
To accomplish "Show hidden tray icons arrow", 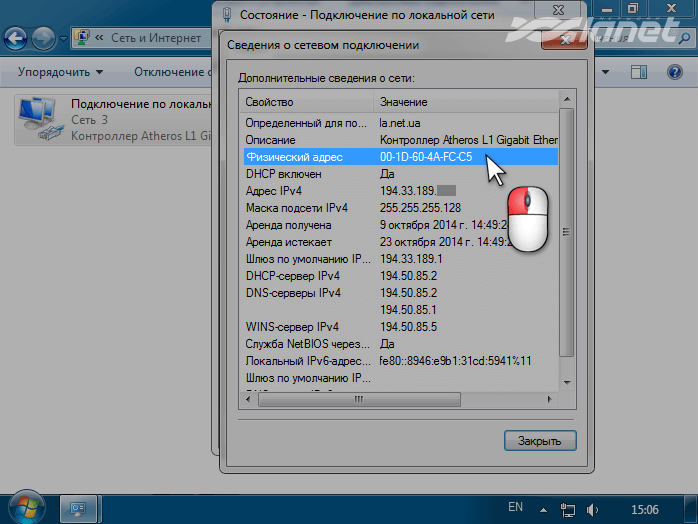I will pos(544,508).
